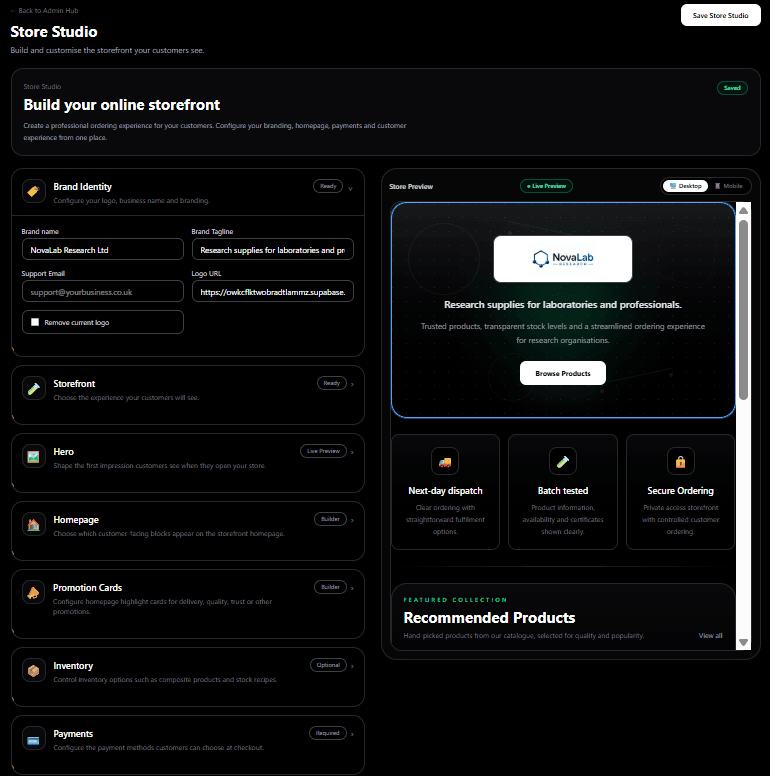This screenshot has width=770, height=776.
Task: Expand the Promotion Cards section chevron
Action: click(x=352, y=588)
